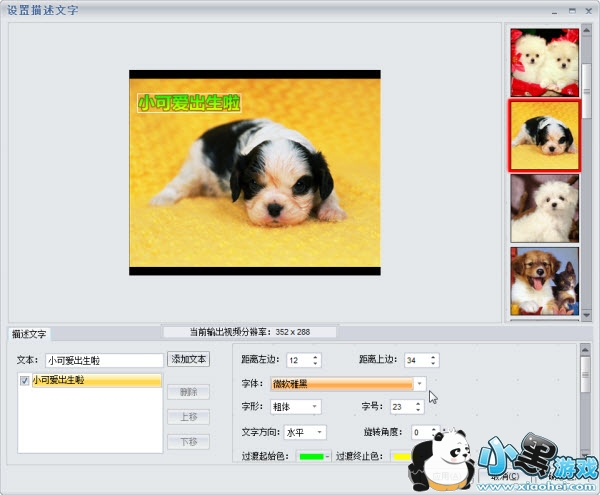Open the 字体 font dropdown
This screenshot has width=600, height=495.
point(420,383)
